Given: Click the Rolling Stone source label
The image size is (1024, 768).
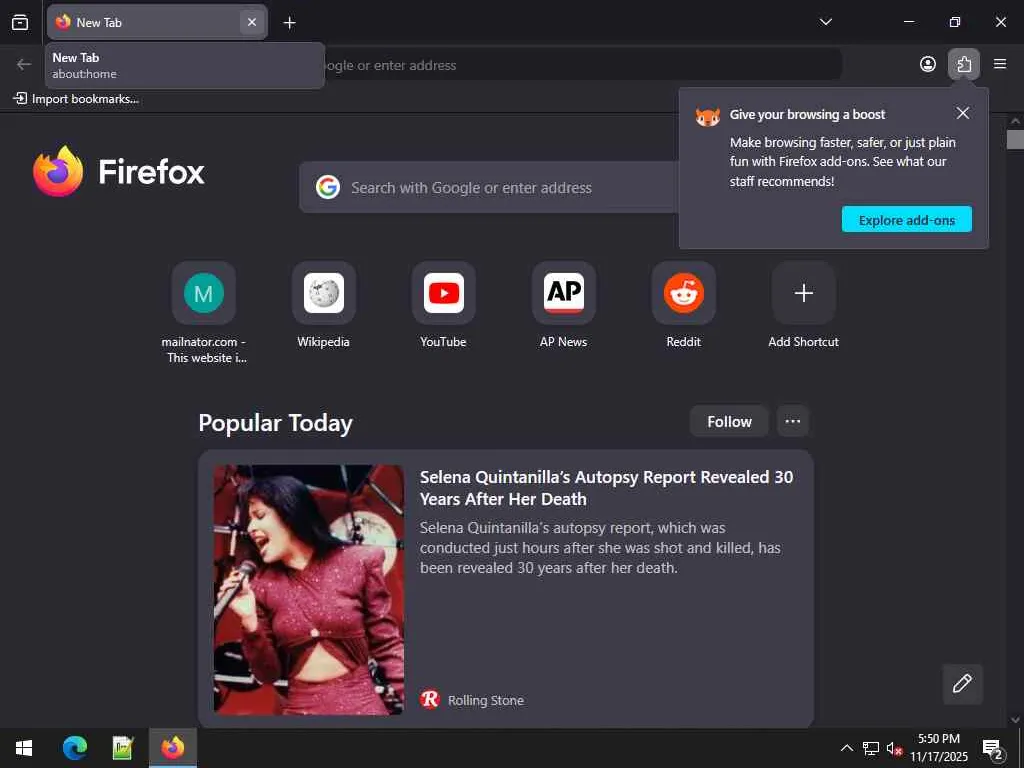Looking at the screenshot, I should pos(485,700).
